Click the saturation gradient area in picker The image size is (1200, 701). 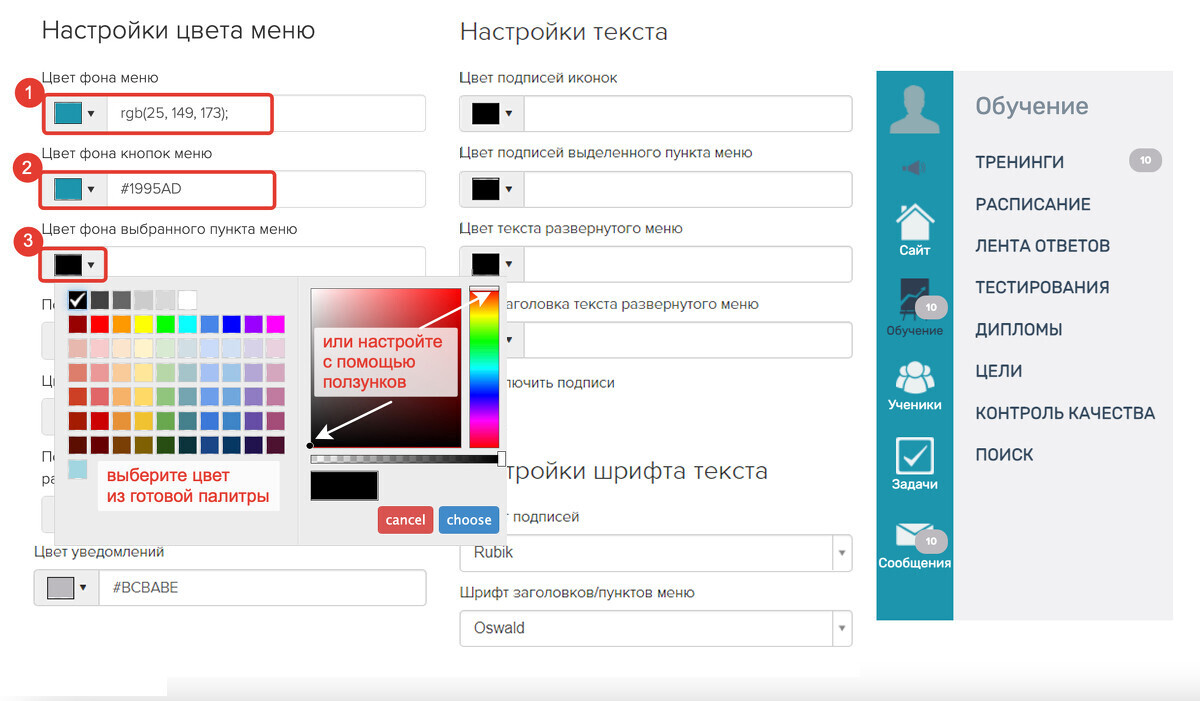pyautogui.click(x=386, y=367)
